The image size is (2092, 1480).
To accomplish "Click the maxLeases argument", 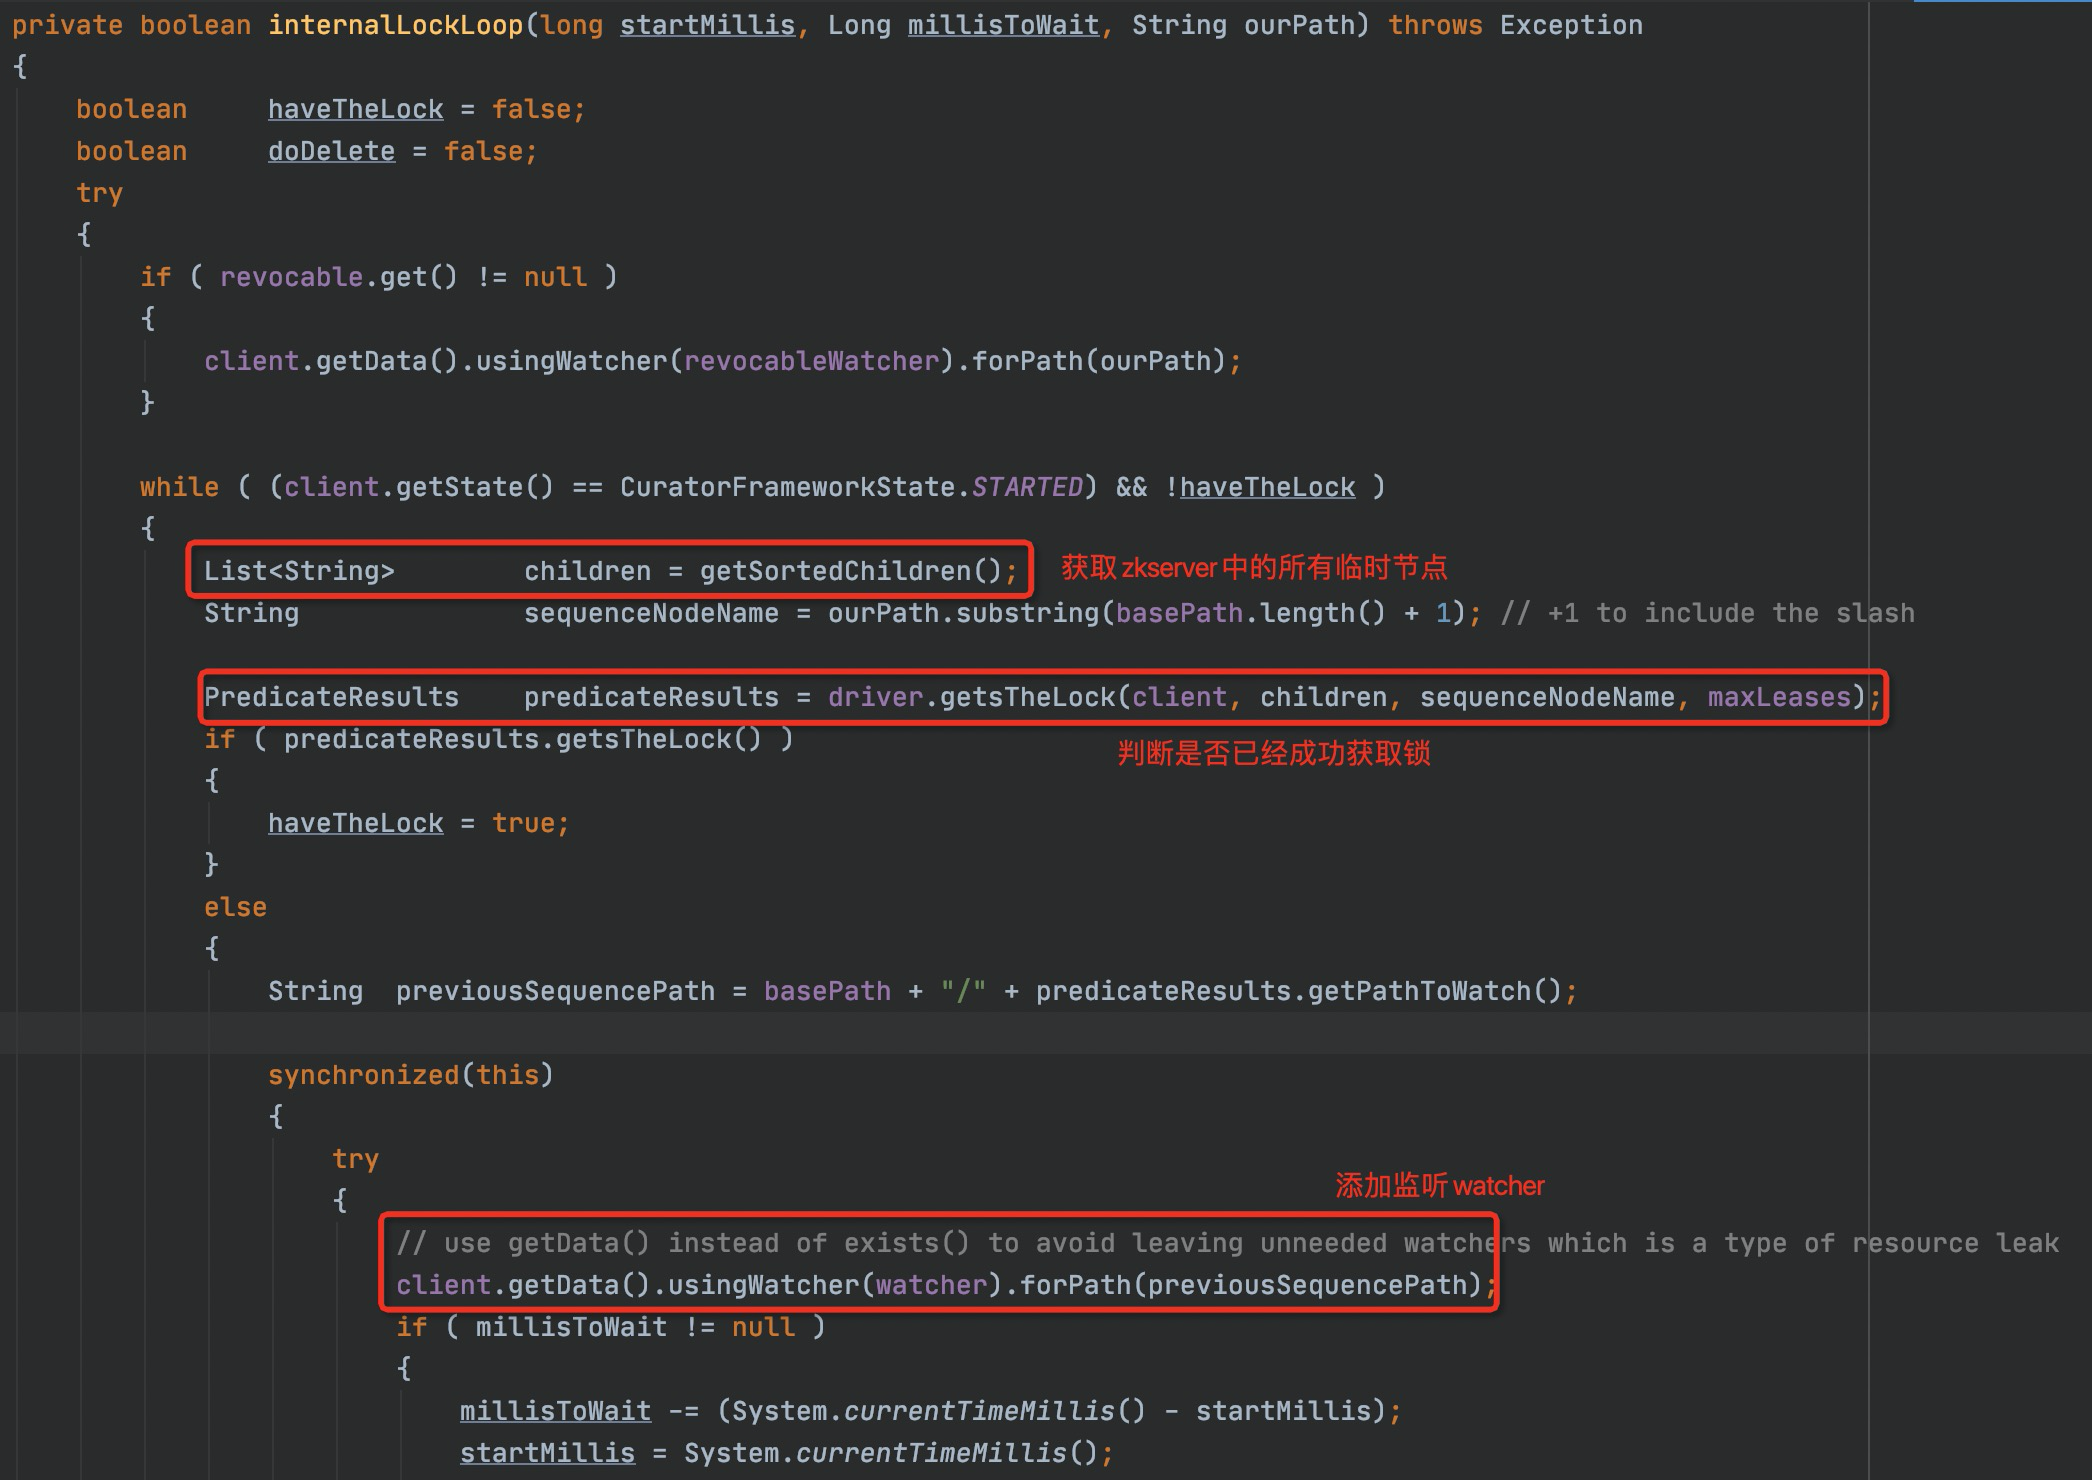I will point(1779,697).
